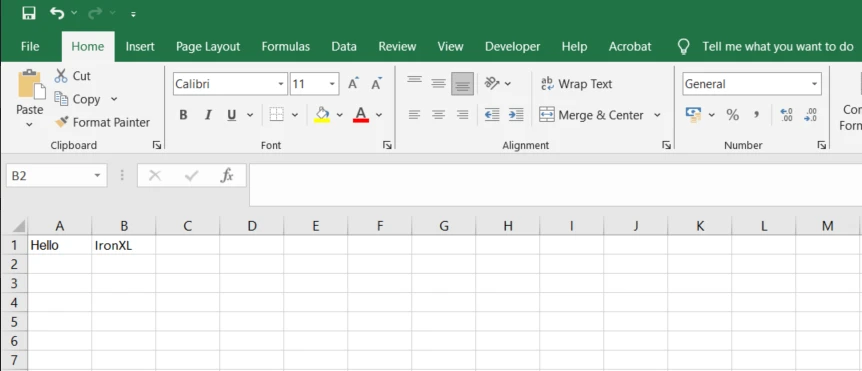Select Center horizontal alignment icon
Viewport: 862px width, 371px height.
click(438, 115)
